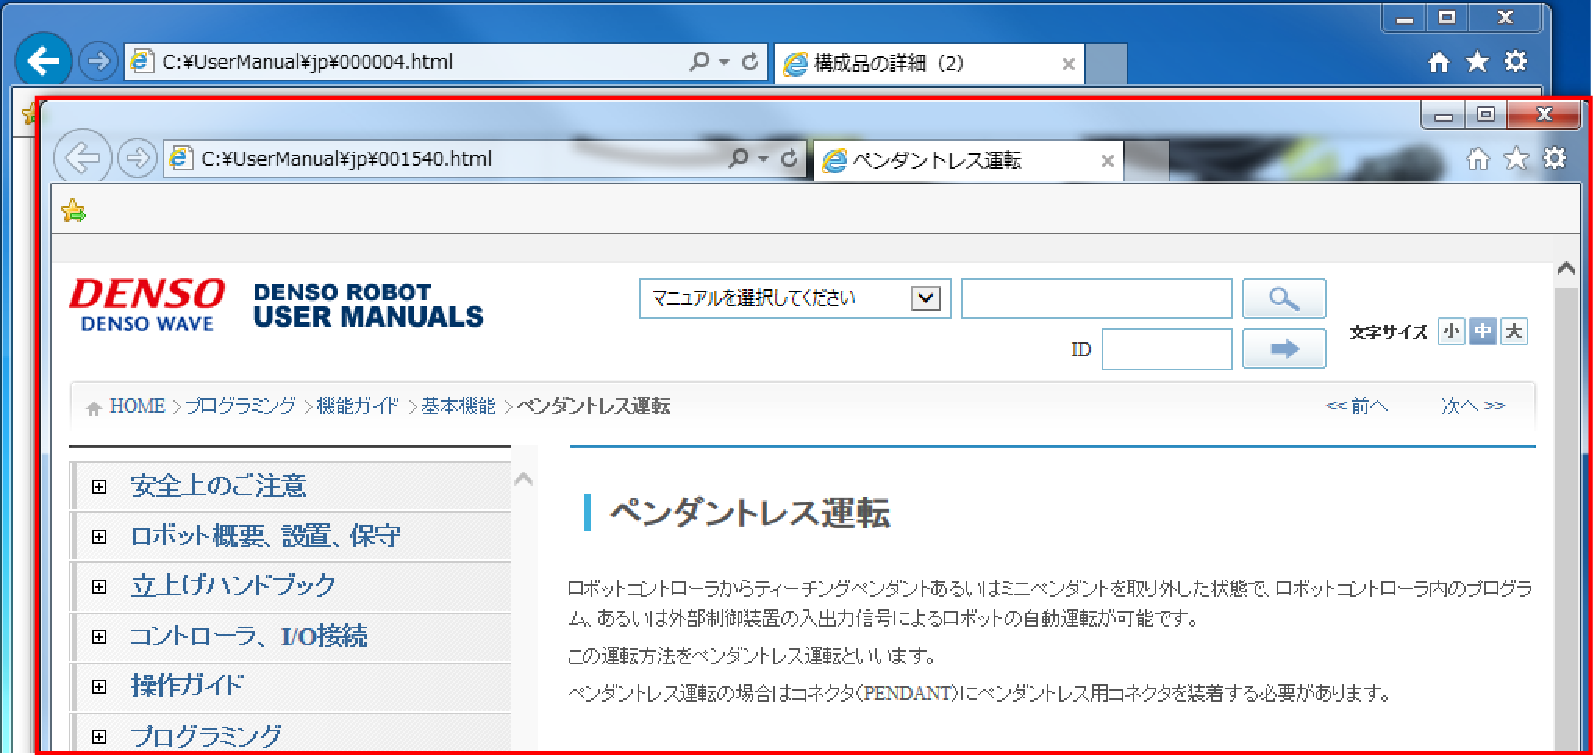Open the front window settings gear
The height and width of the screenshot is (755, 1593).
(x=1554, y=159)
